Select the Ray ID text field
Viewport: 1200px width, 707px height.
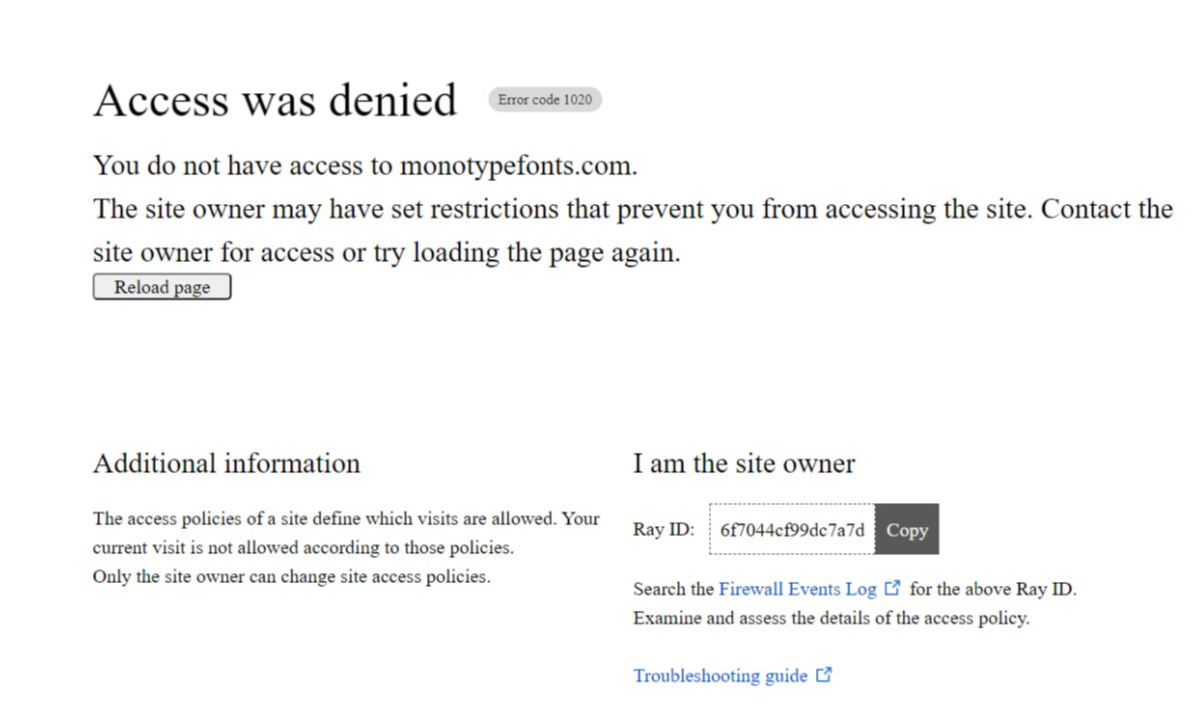point(792,530)
